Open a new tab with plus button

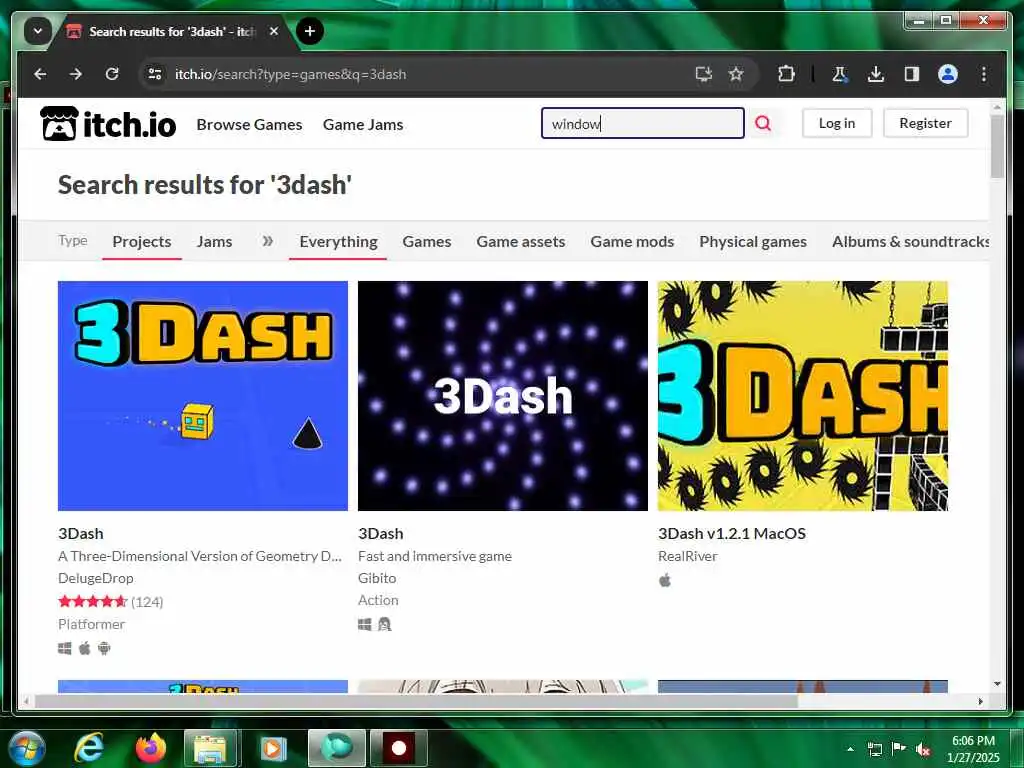[310, 31]
